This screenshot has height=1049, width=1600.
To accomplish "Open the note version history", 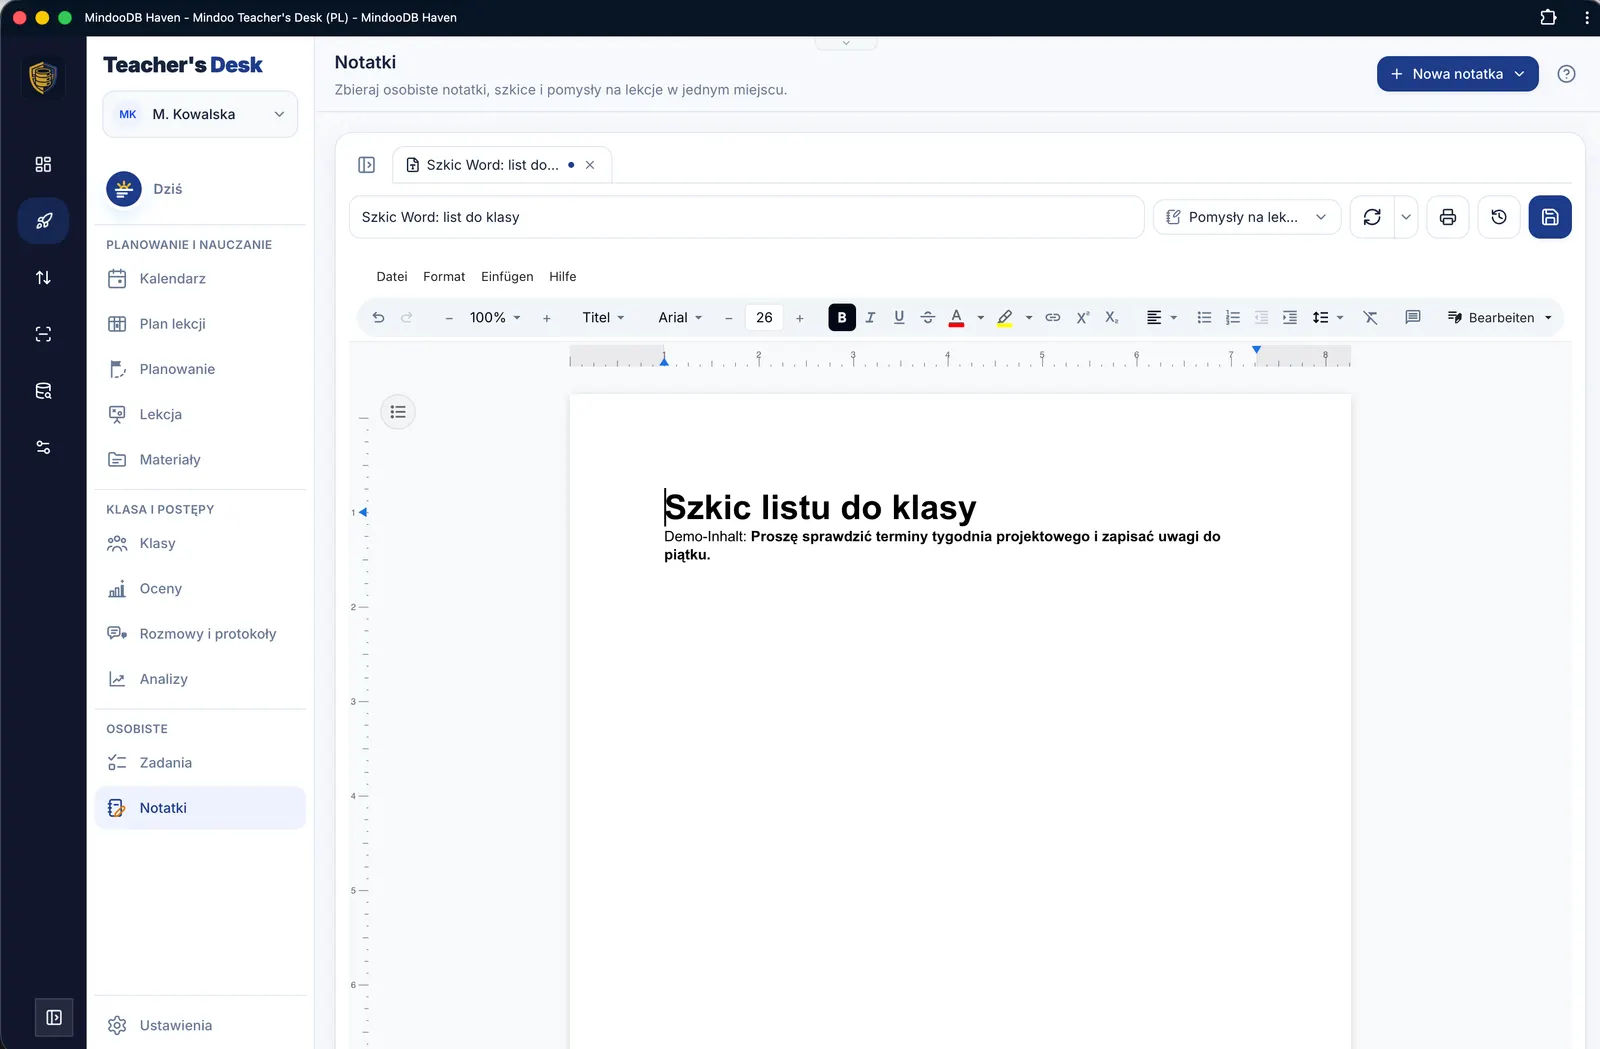I will [1499, 217].
